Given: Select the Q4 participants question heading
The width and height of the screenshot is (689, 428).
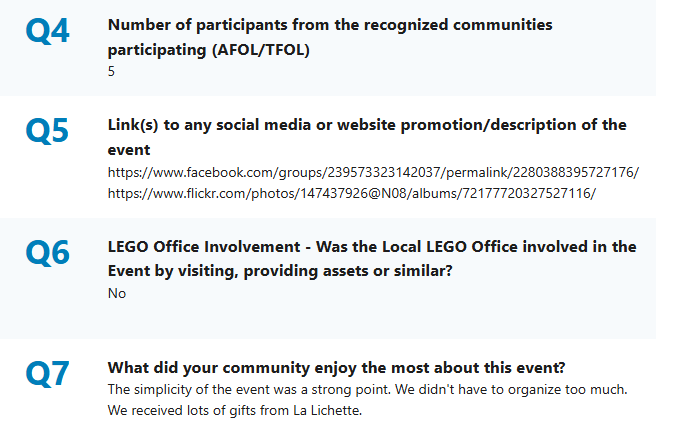Looking at the screenshot, I should (330, 37).
